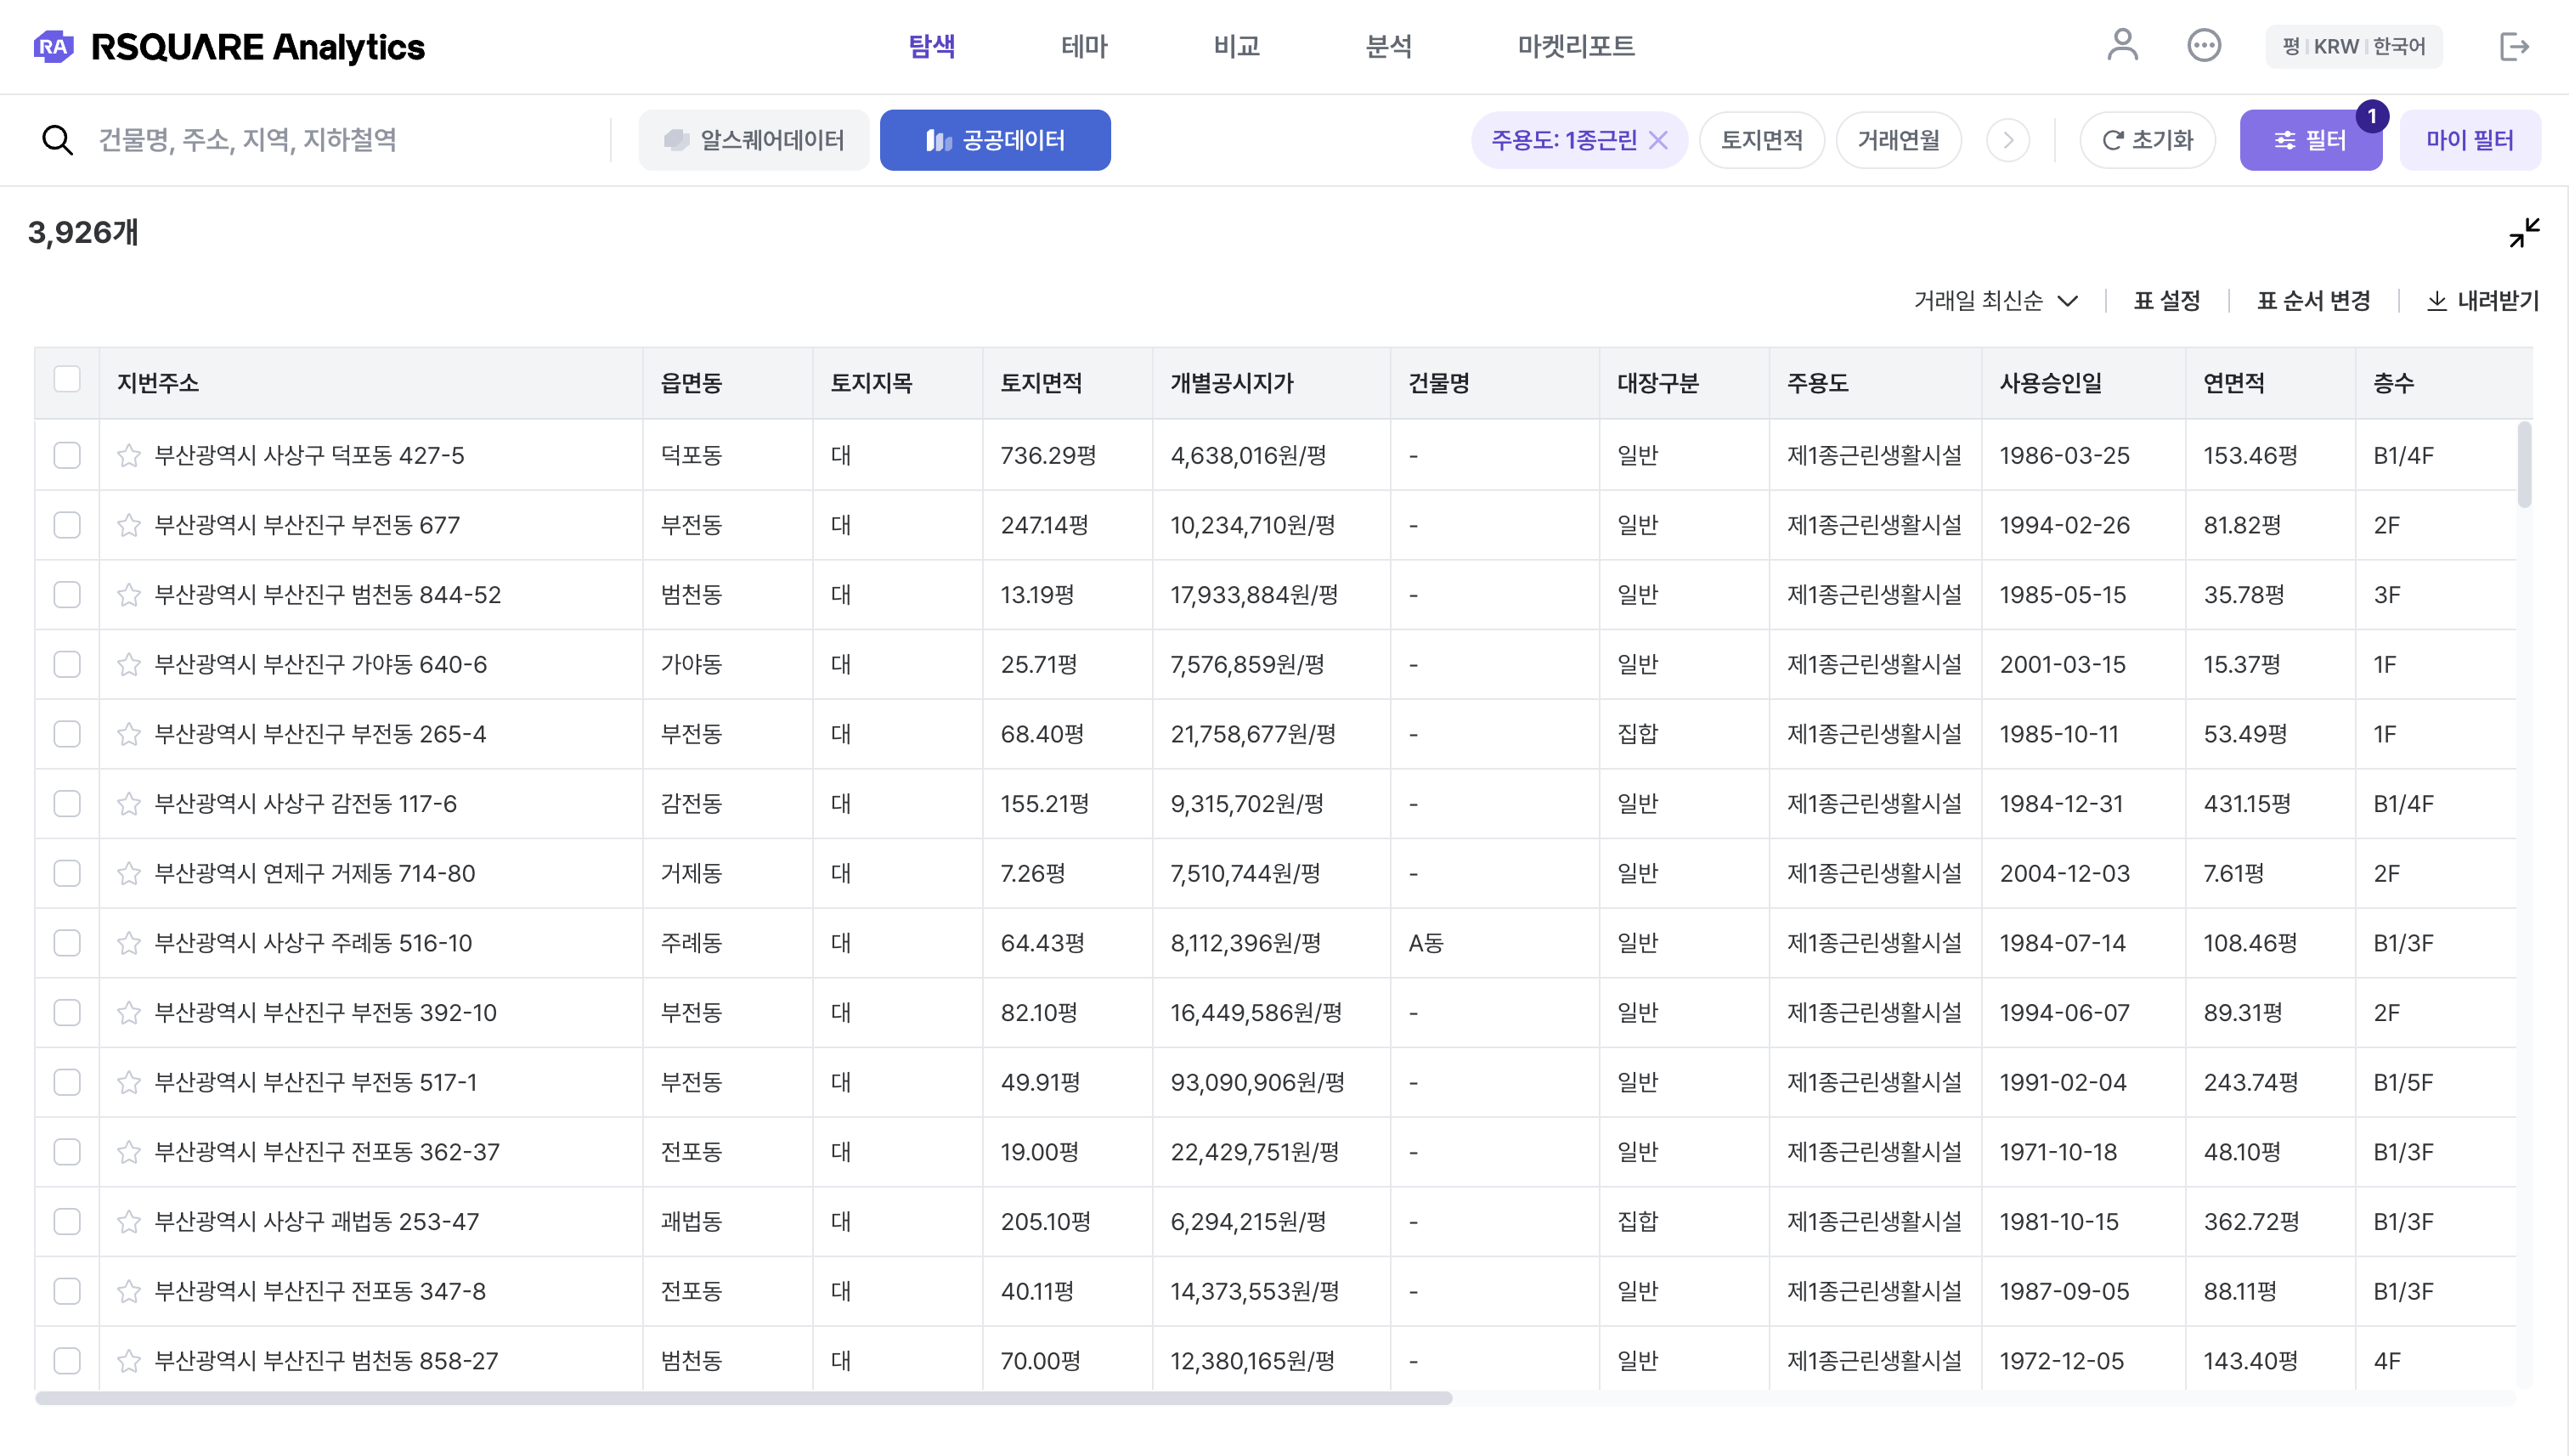This screenshot has height=1456, width=2569.
Task: Favorite the 덕포동 427-5 row star
Action: [129, 456]
